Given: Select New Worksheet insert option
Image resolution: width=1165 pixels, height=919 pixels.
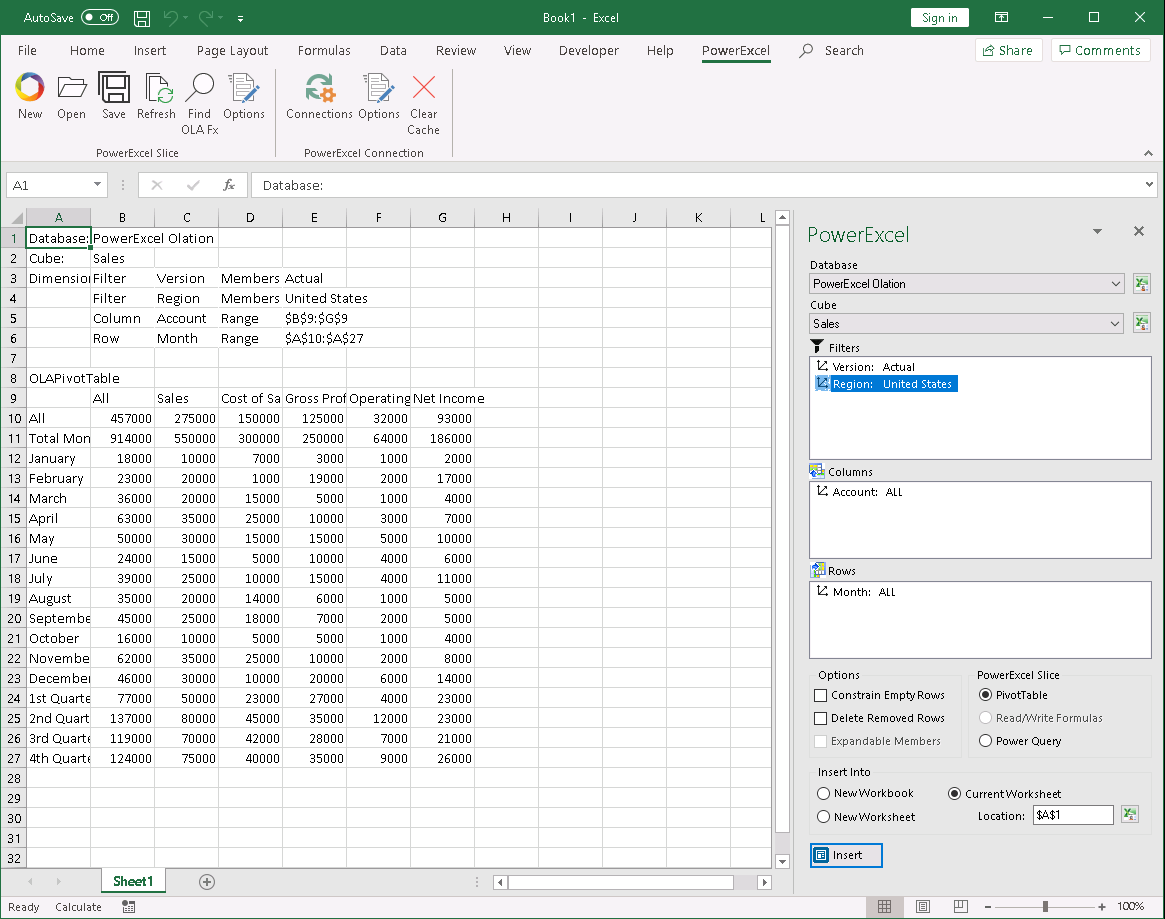Looking at the screenshot, I should [823, 816].
